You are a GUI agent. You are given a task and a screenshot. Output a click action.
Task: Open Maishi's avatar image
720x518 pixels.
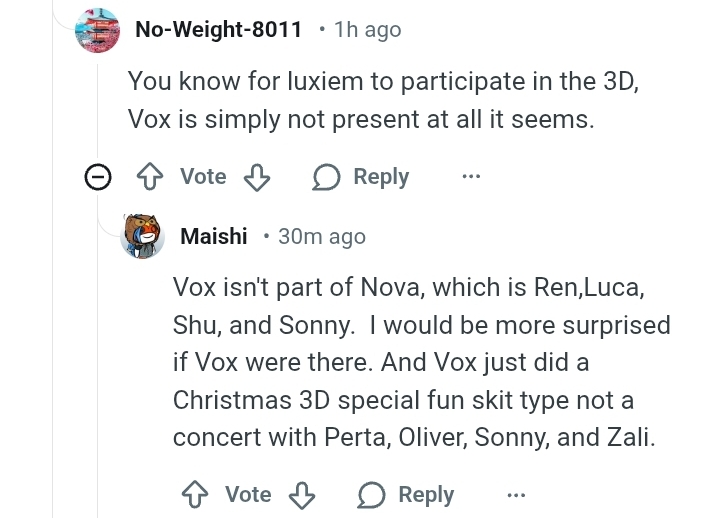coord(142,236)
